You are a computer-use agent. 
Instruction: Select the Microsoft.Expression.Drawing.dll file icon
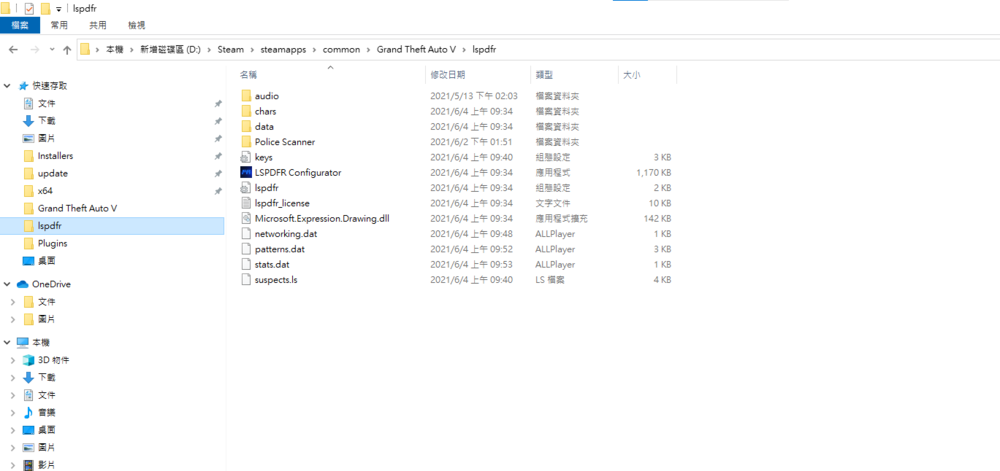pyautogui.click(x=247, y=219)
